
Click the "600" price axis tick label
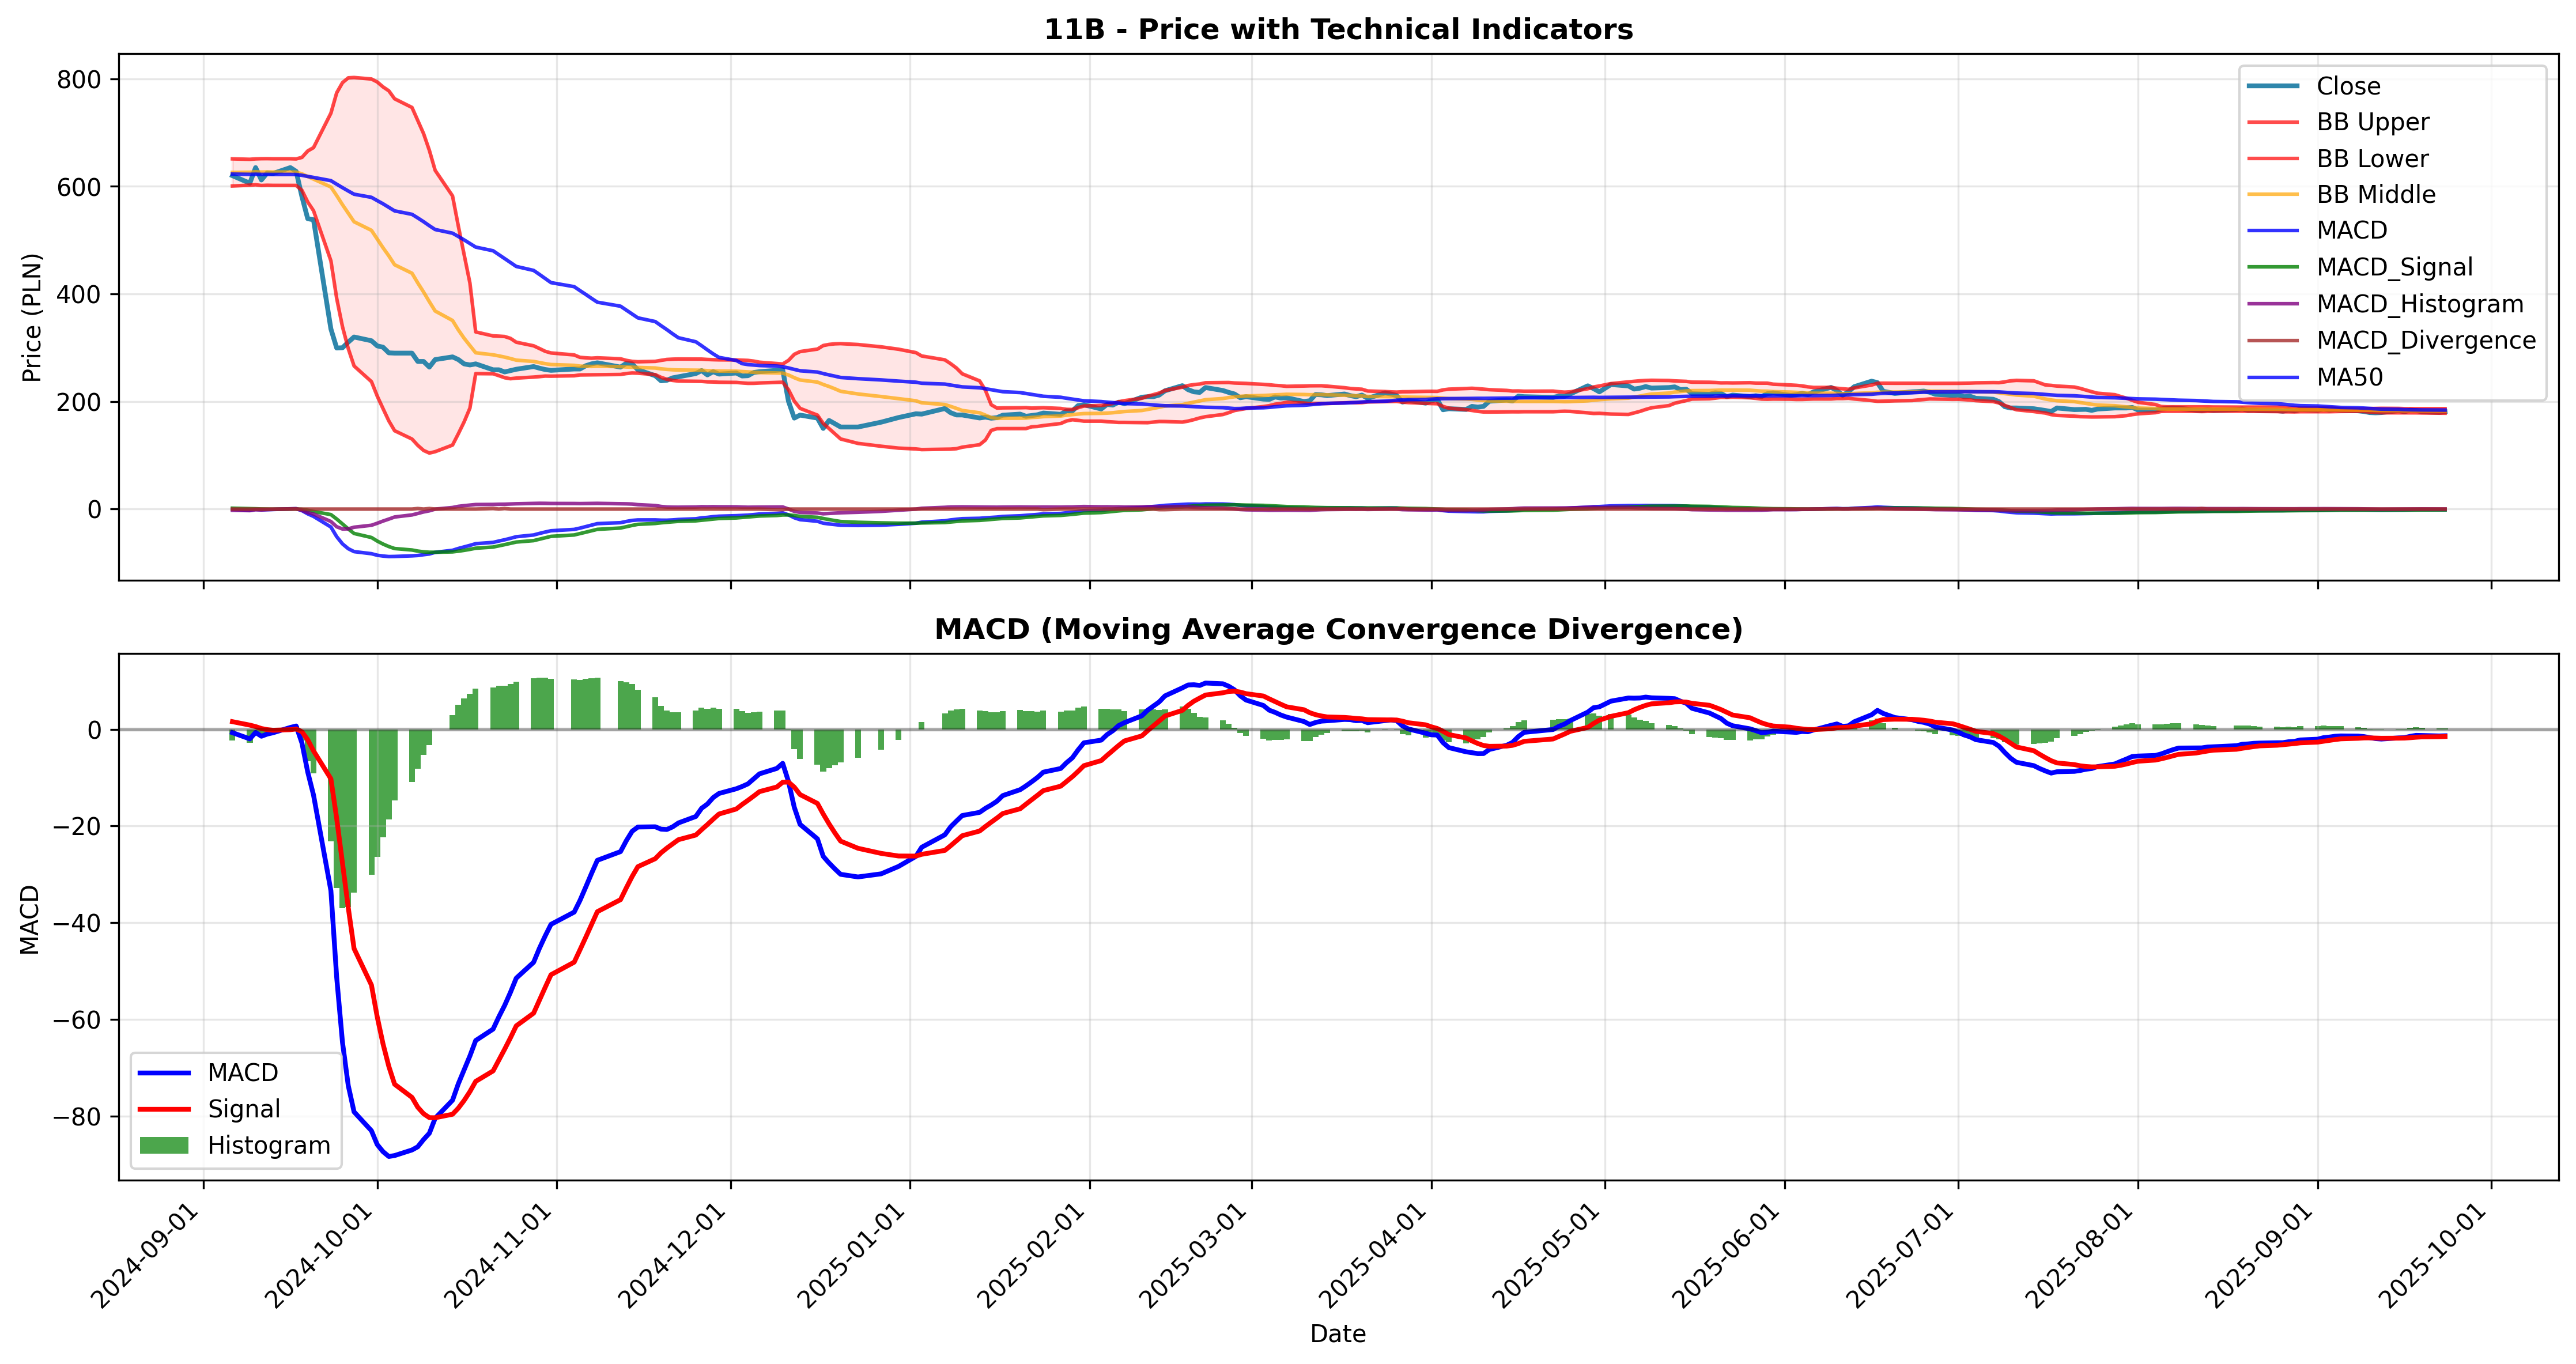[80, 187]
